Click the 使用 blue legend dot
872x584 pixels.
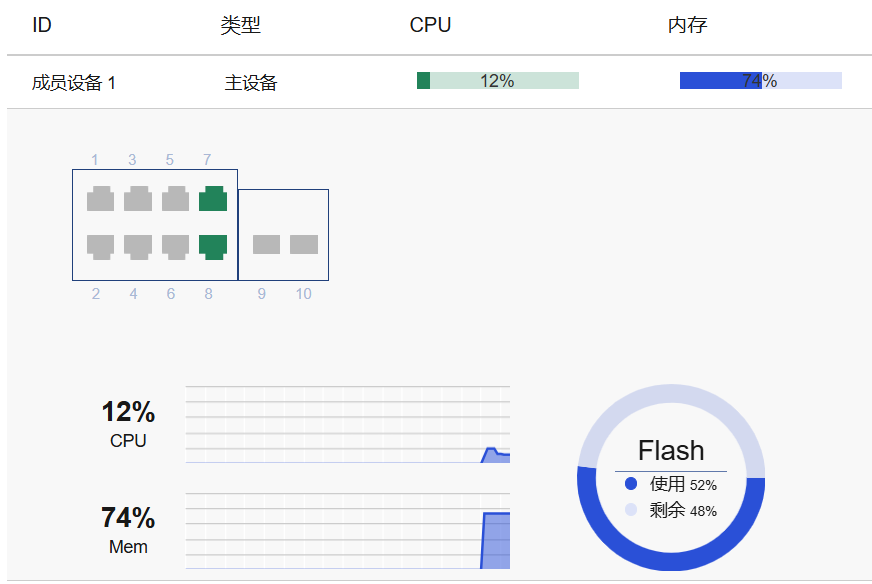[x=630, y=484]
